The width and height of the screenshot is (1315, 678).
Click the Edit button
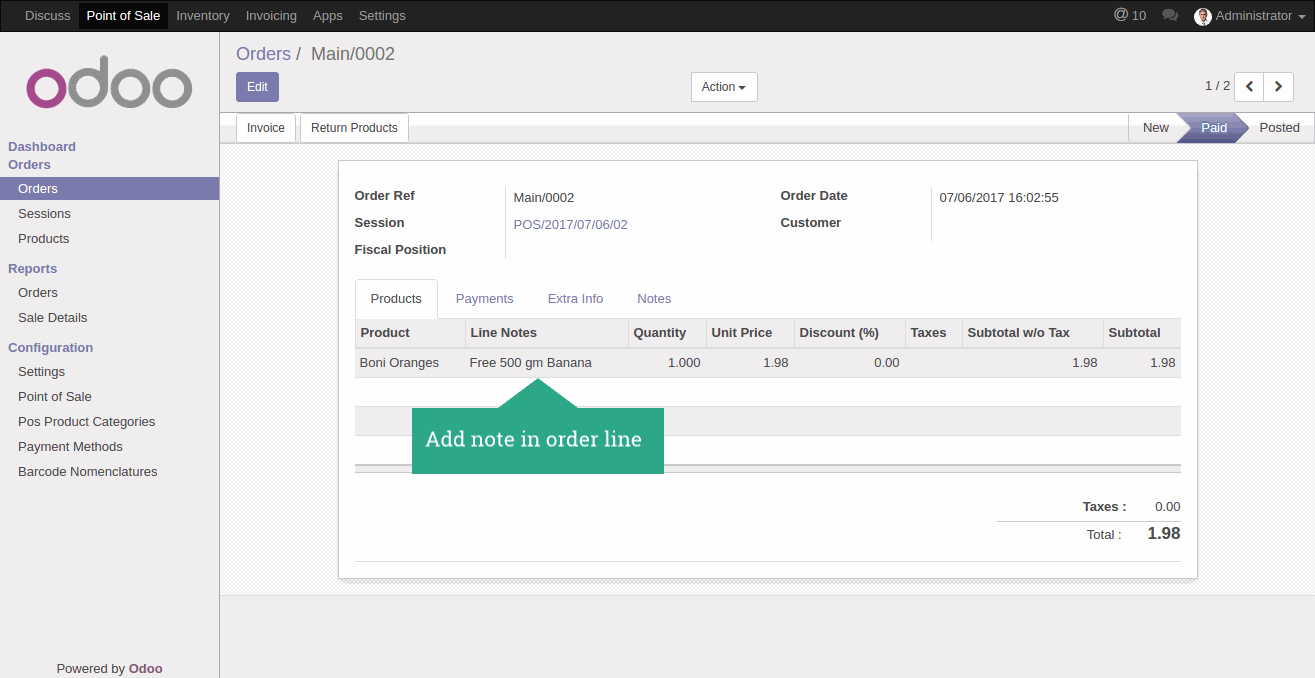point(257,87)
